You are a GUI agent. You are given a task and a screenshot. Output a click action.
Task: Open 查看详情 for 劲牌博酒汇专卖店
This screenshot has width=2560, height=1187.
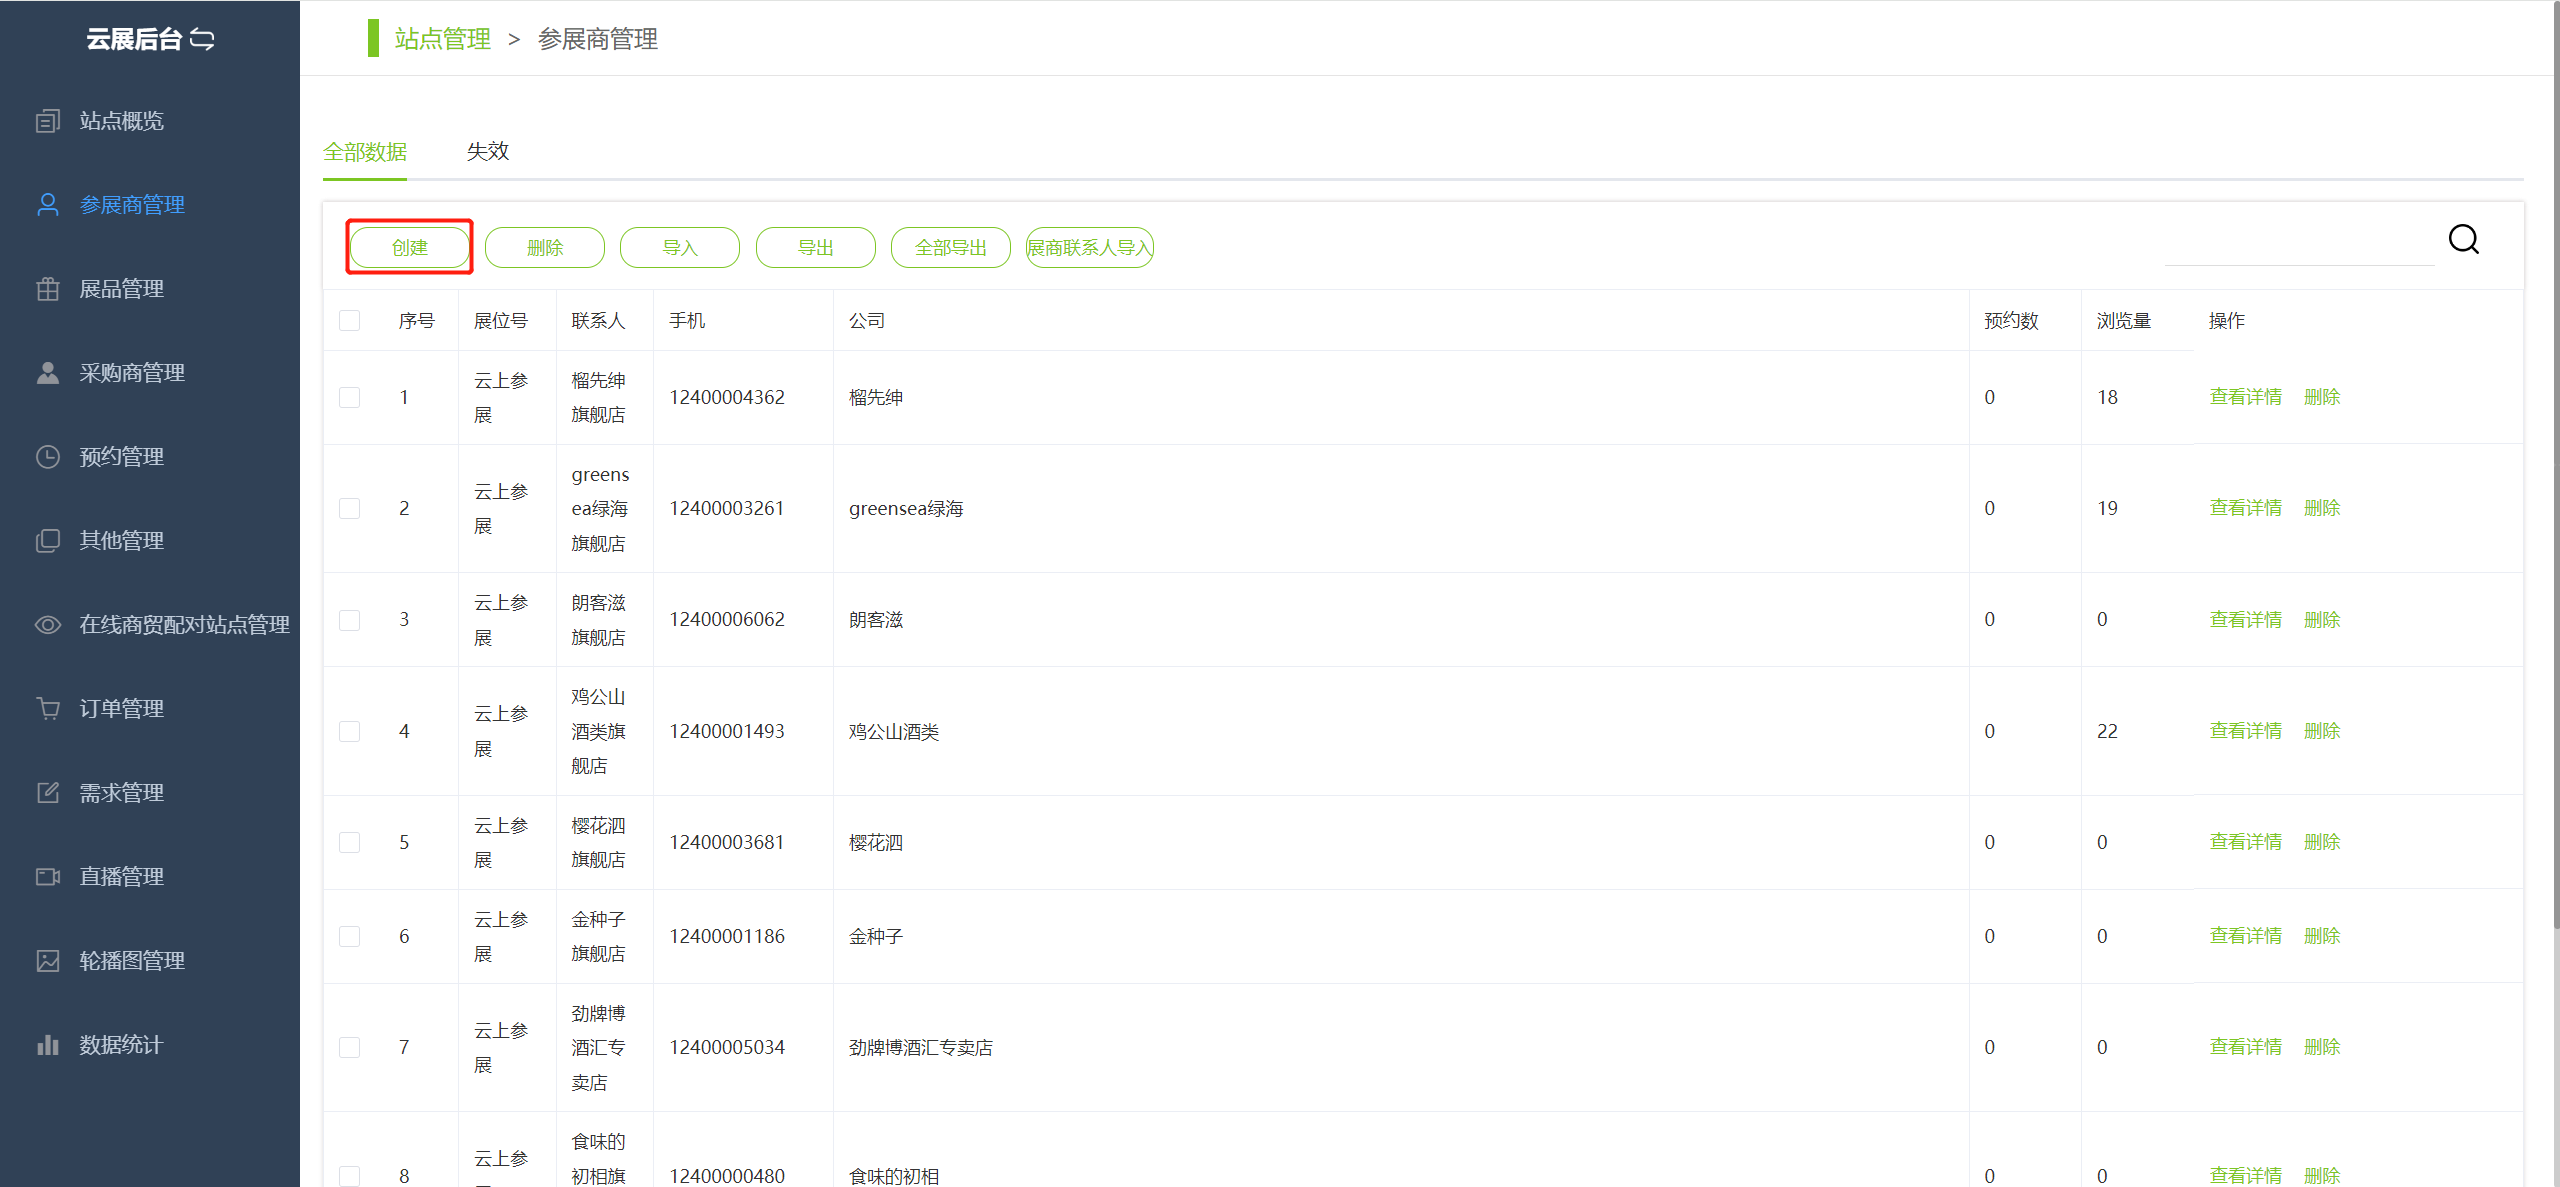point(2246,1047)
